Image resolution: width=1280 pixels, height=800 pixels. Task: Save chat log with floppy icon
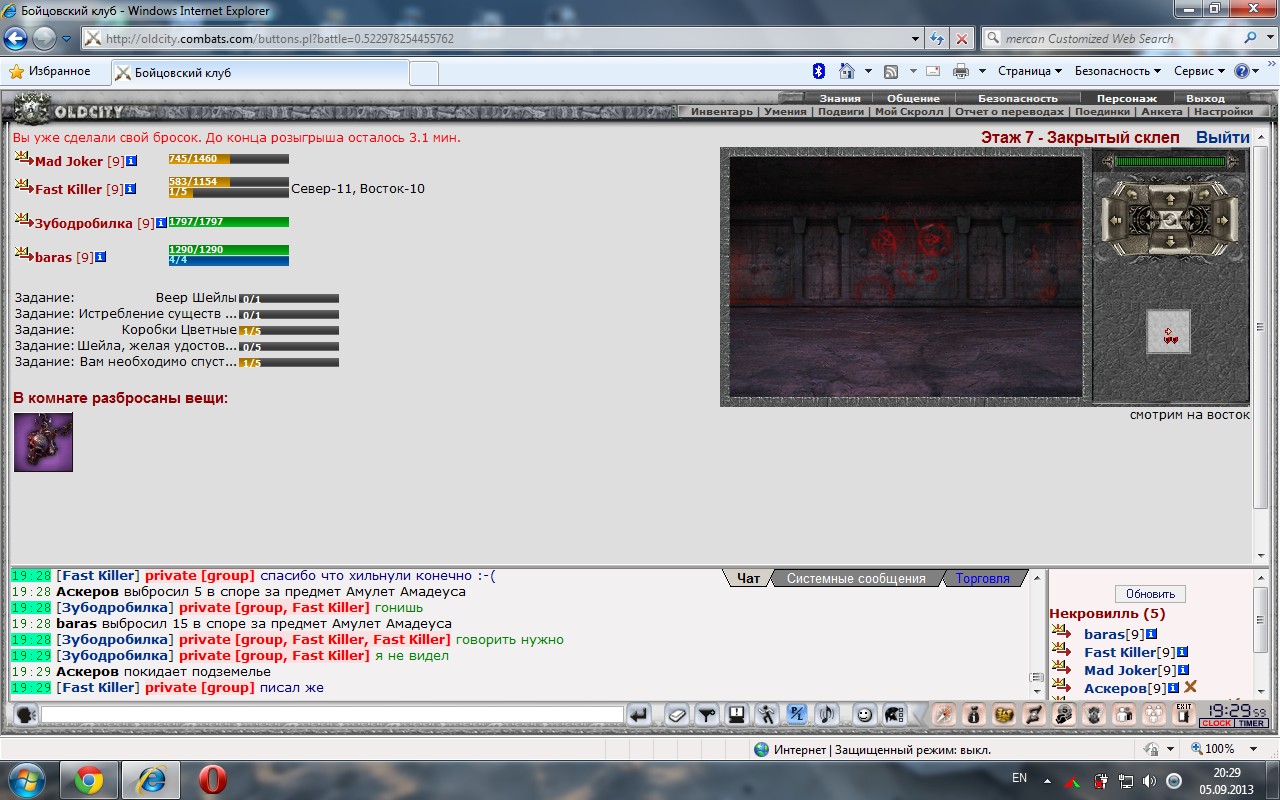[x=737, y=715]
